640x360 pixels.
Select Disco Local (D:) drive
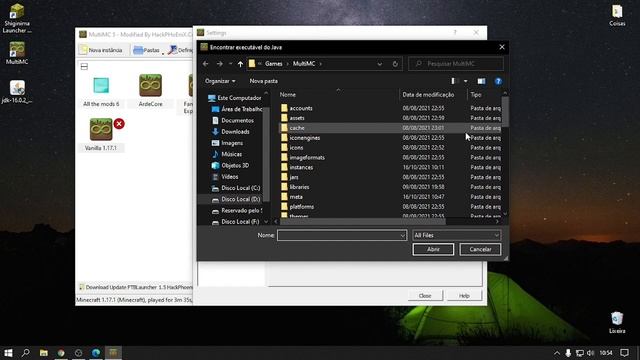pyautogui.click(x=236, y=199)
